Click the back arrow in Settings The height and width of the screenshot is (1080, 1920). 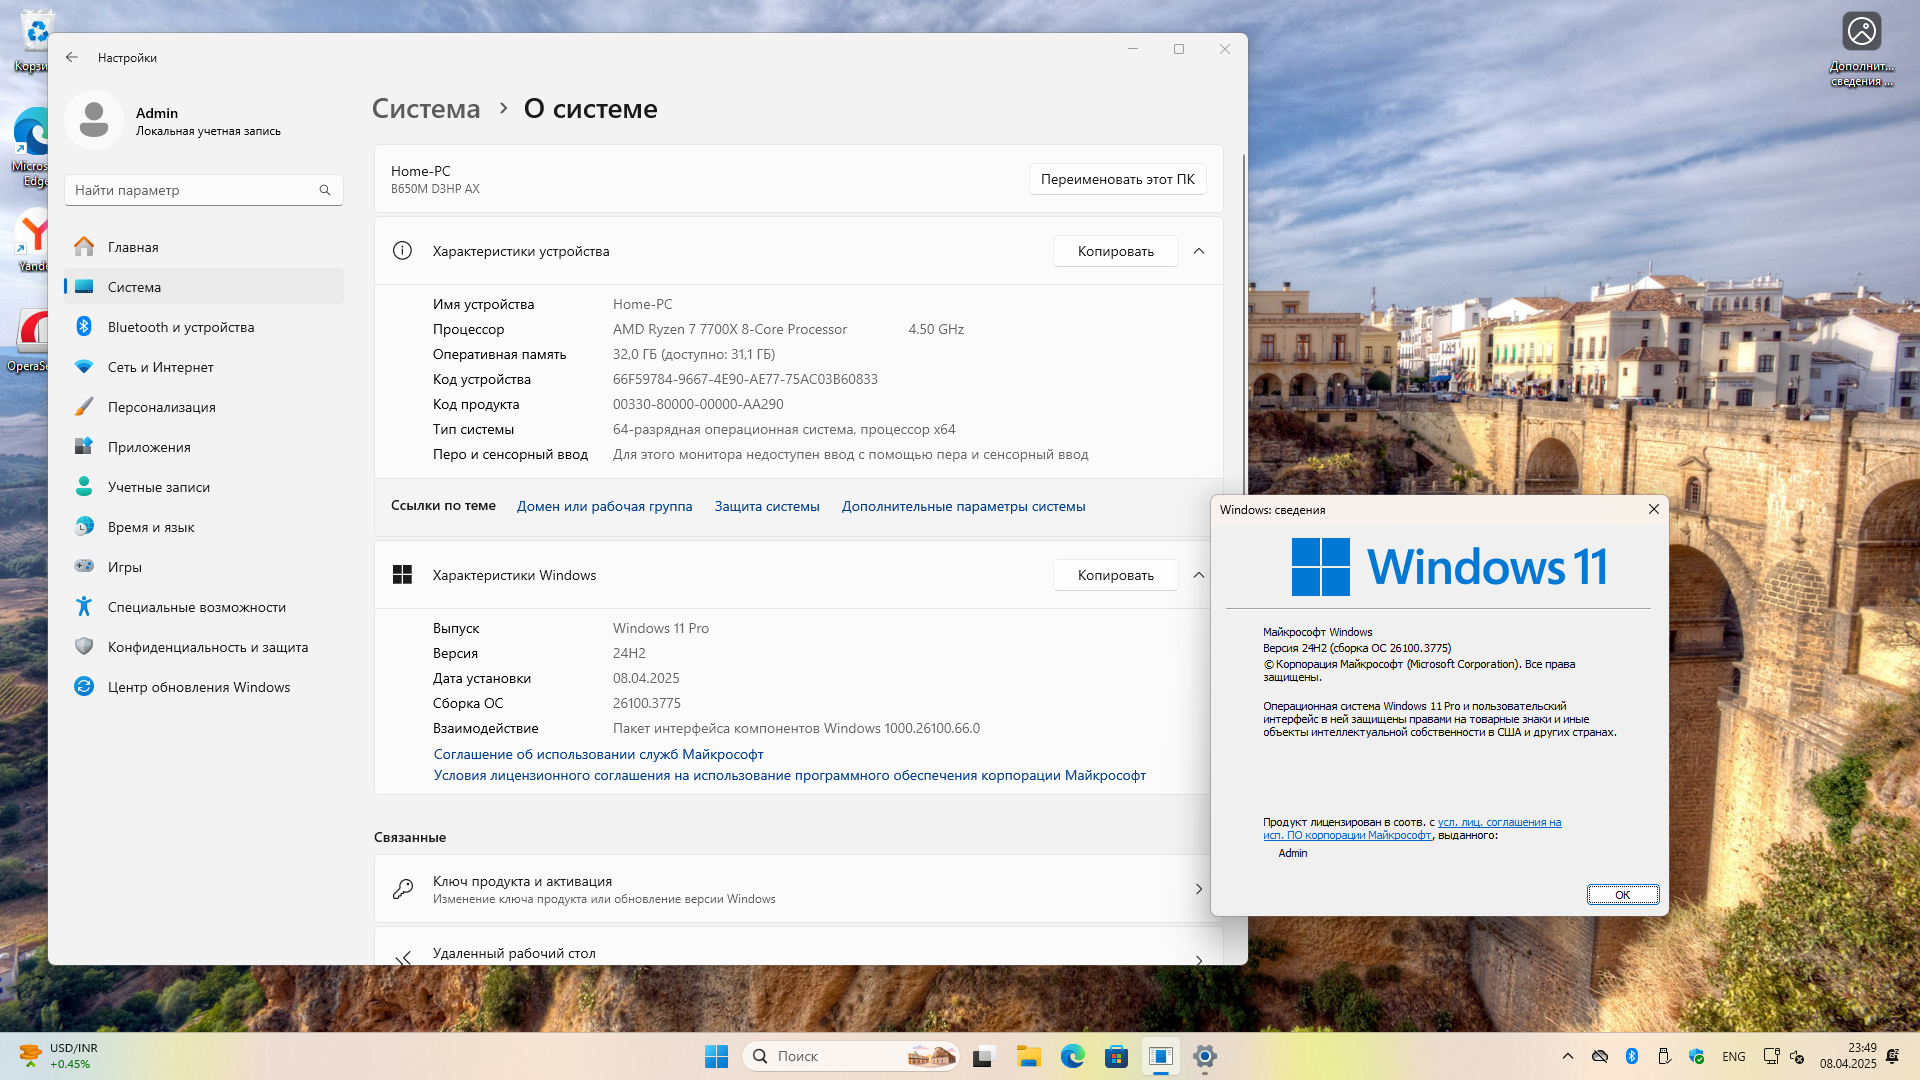pos(72,57)
